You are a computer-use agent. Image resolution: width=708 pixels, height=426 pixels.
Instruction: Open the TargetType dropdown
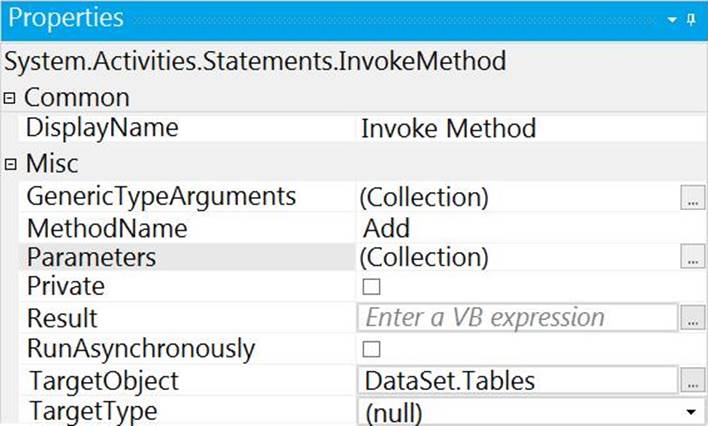689,411
